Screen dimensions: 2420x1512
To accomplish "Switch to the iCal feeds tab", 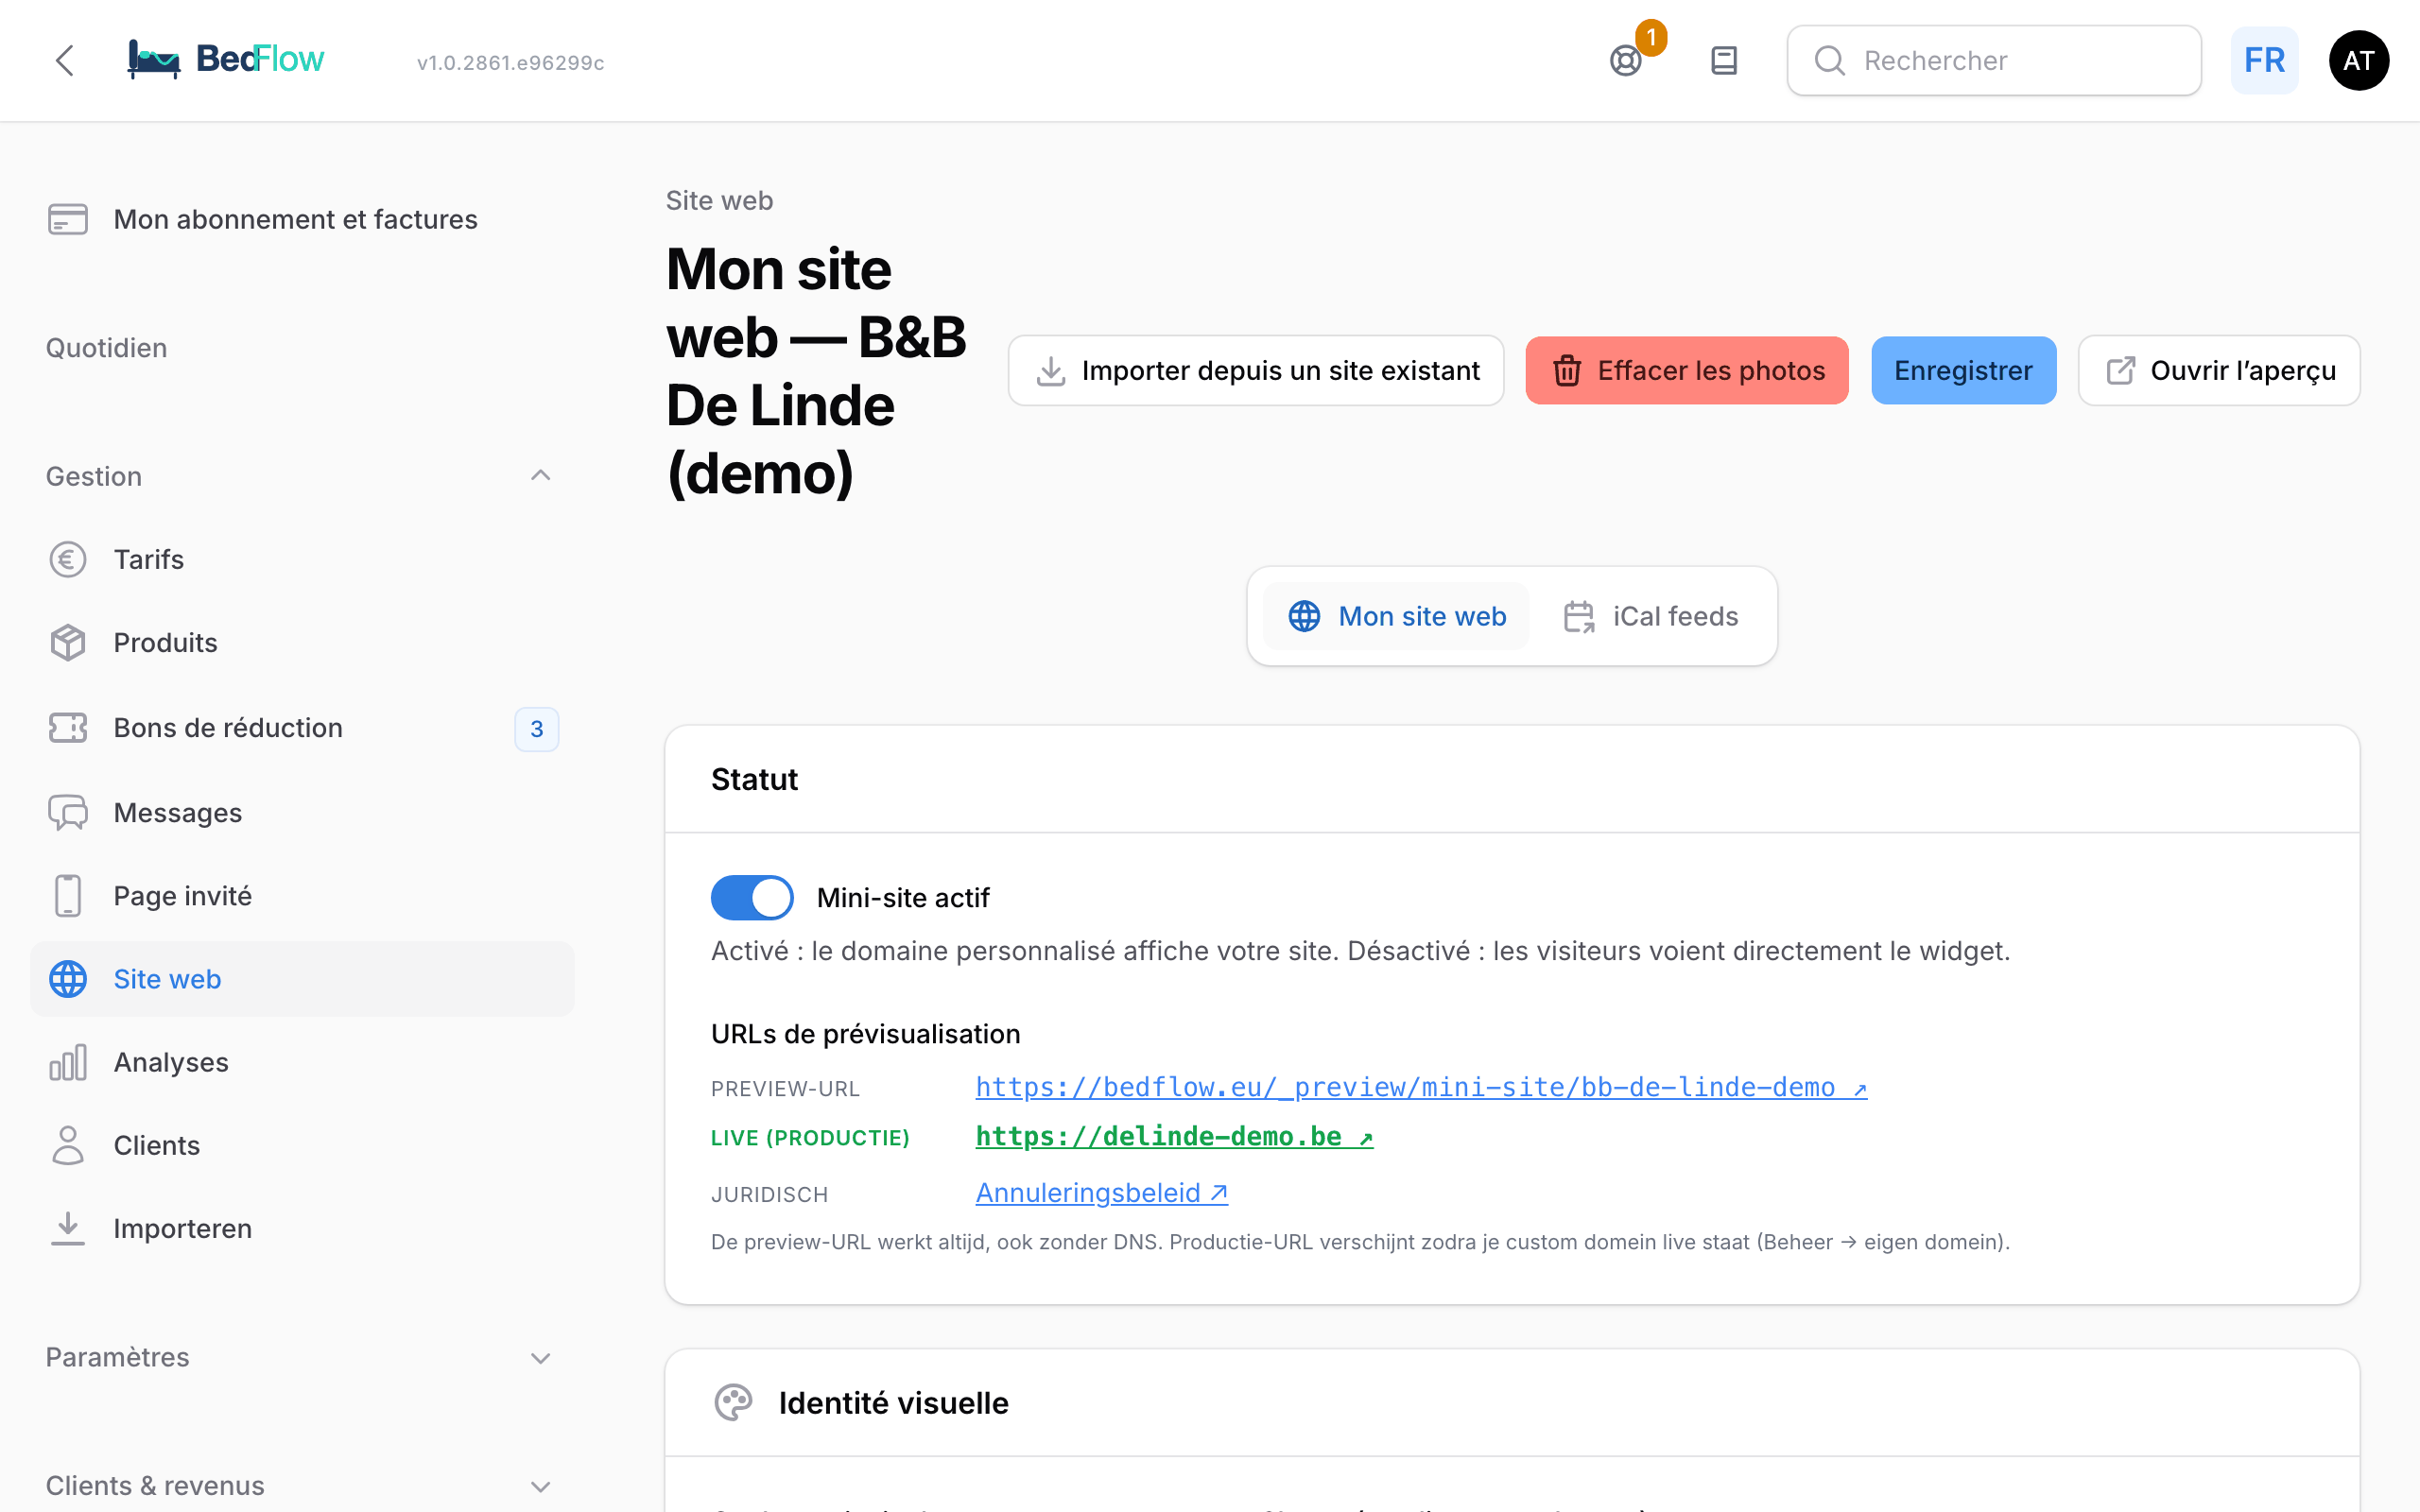I will click(1650, 616).
